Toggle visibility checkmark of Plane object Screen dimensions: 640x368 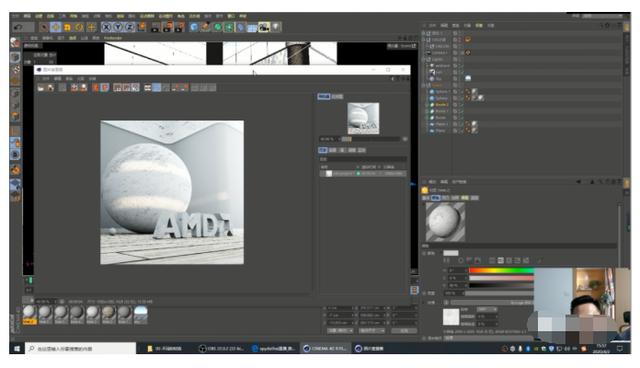(462, 131)
